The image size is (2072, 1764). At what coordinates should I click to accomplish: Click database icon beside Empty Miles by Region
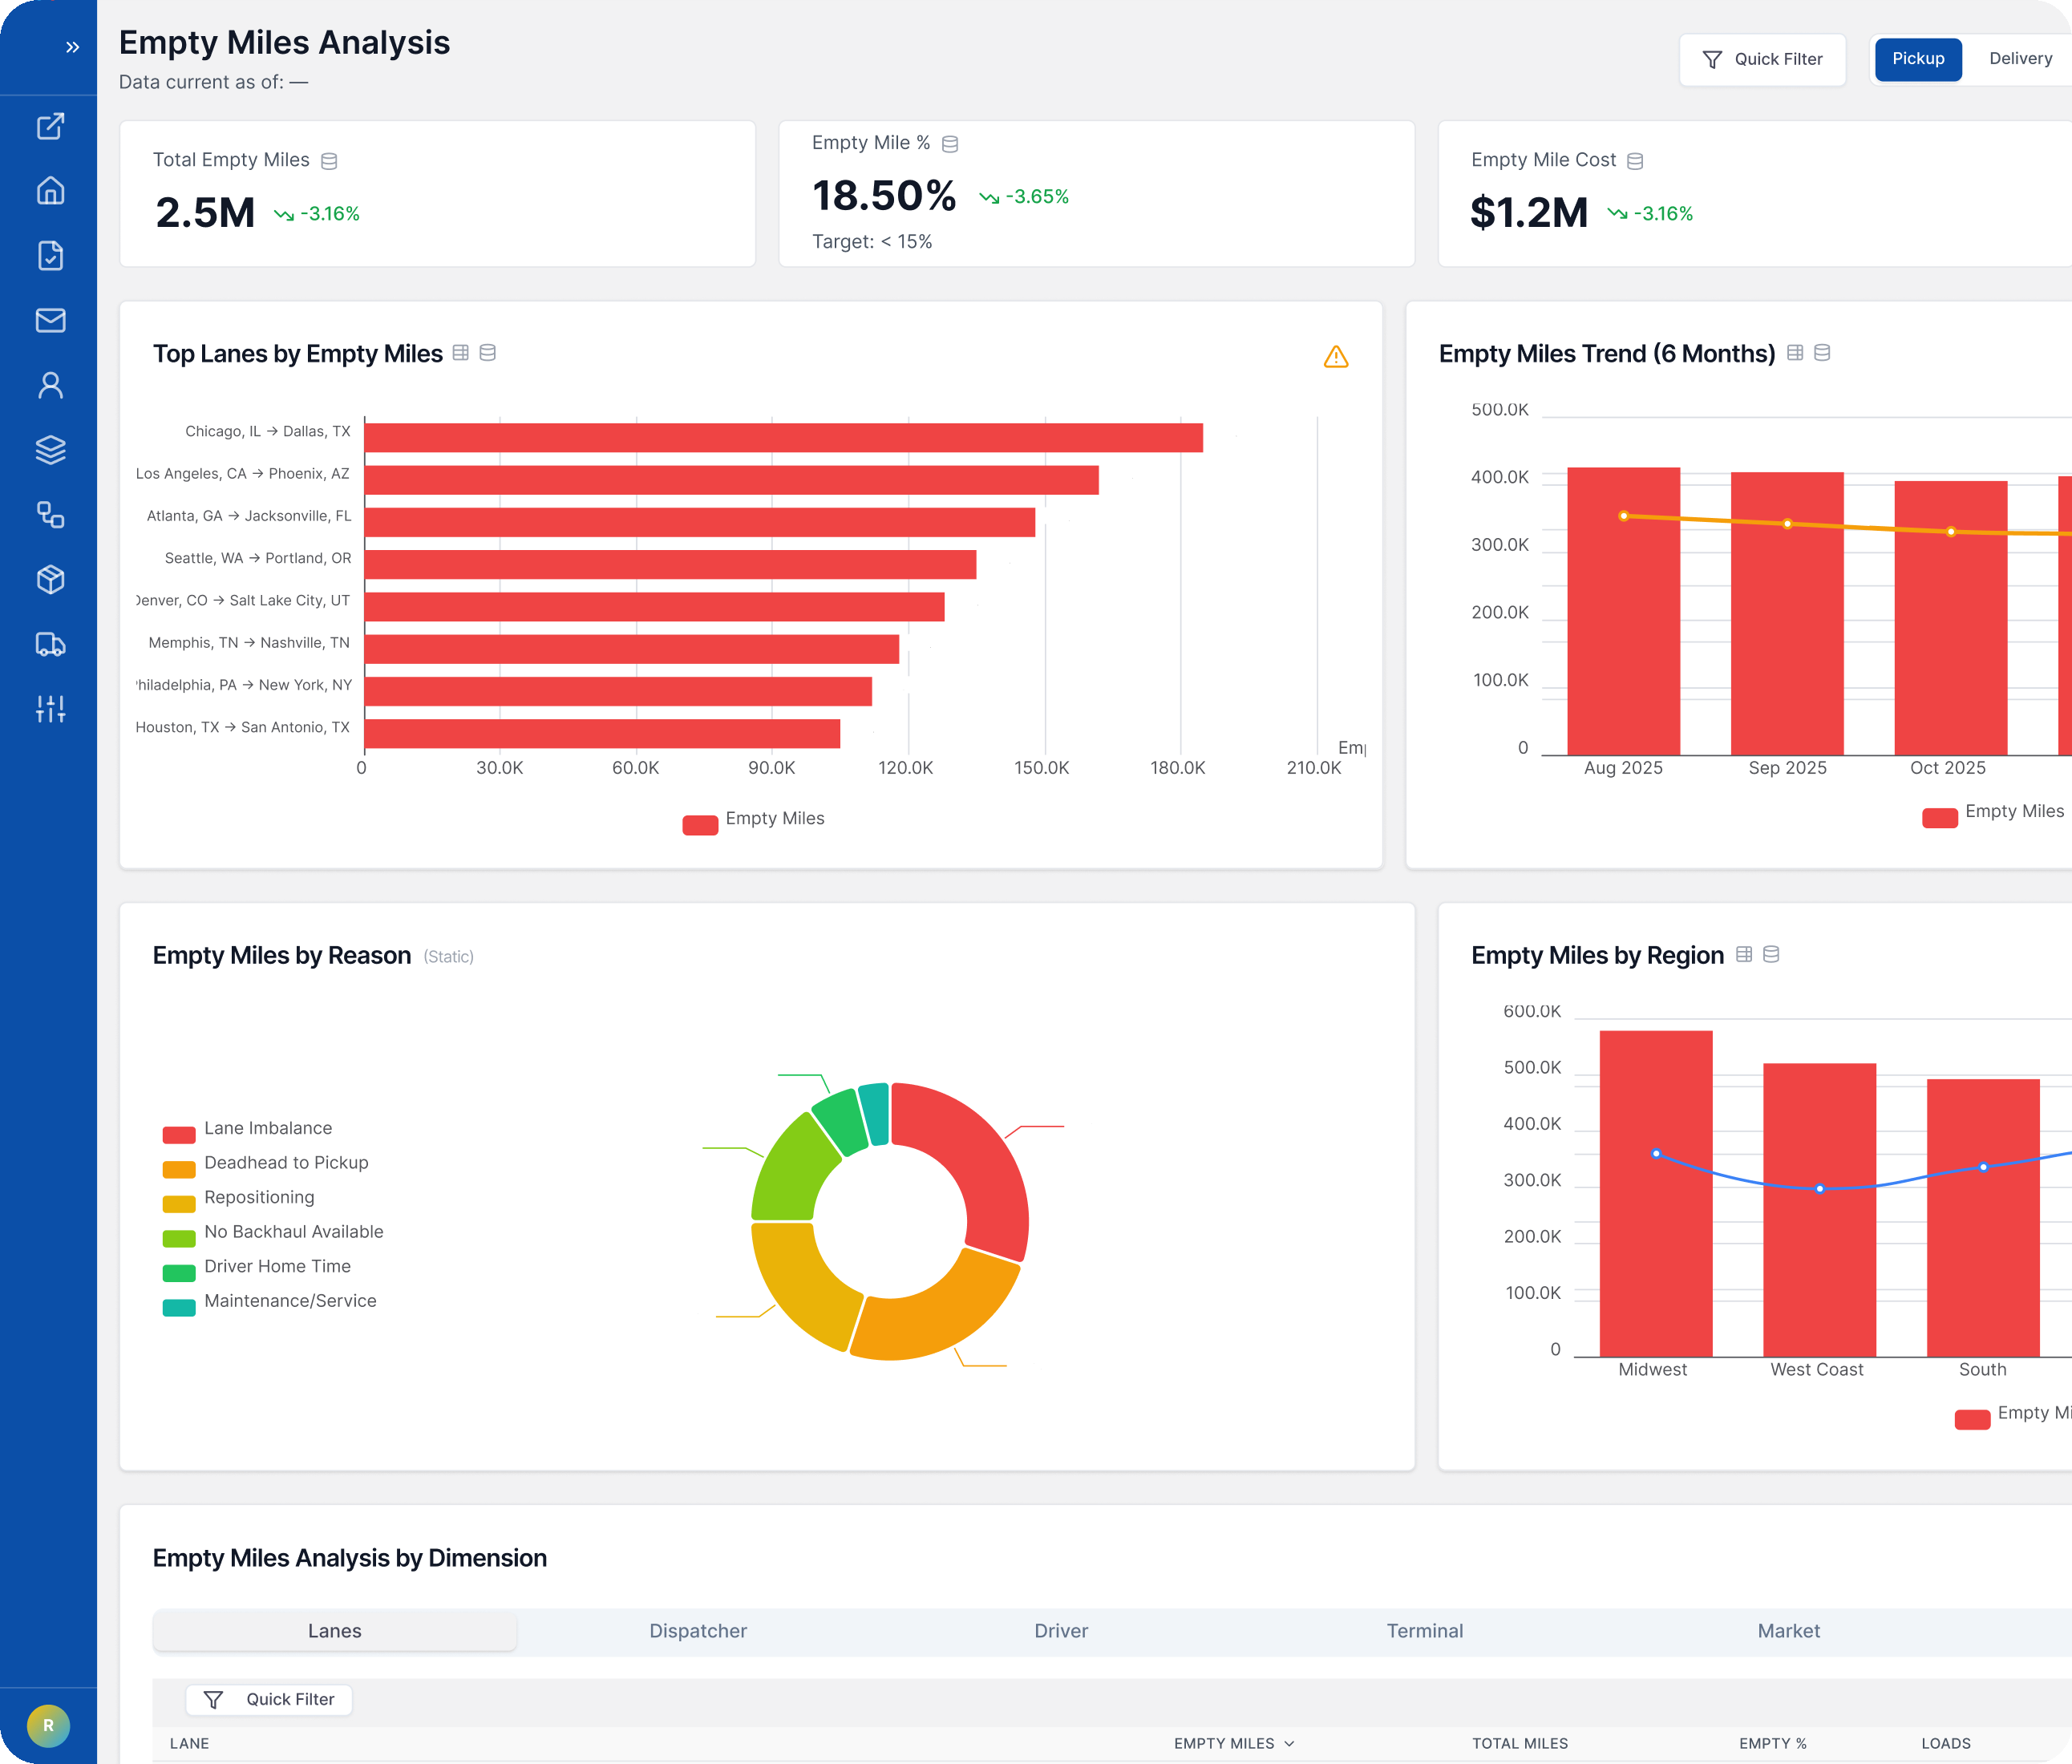click(x=1771, y=954)
